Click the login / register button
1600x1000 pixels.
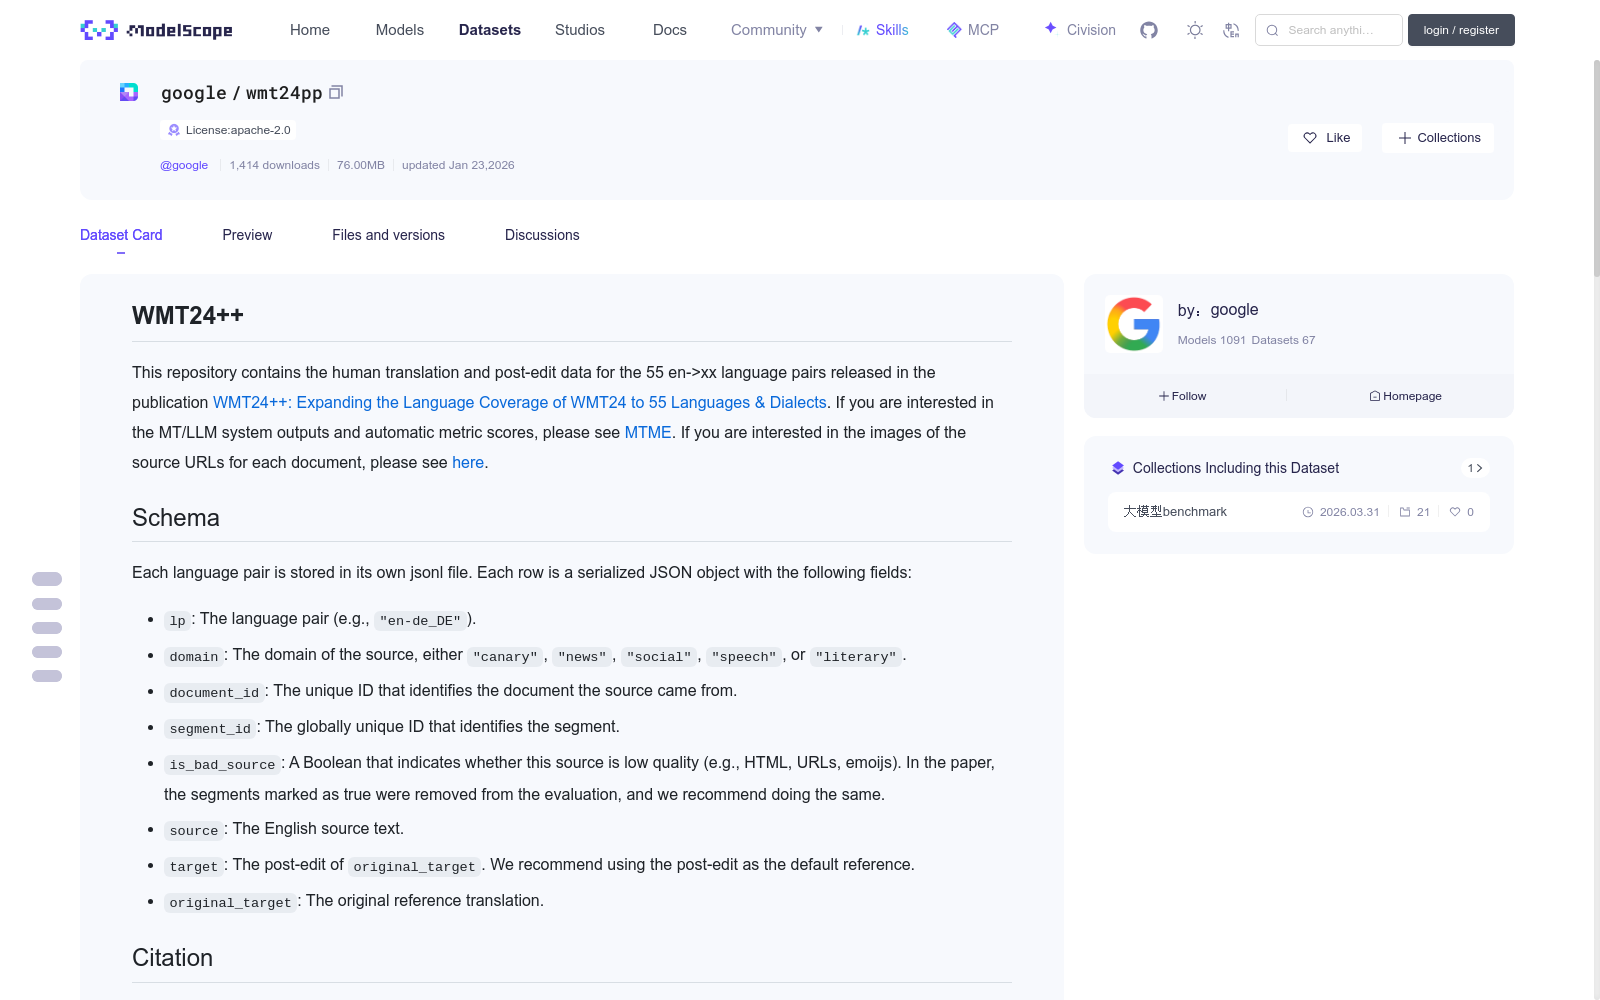[x=1461, y=30]
